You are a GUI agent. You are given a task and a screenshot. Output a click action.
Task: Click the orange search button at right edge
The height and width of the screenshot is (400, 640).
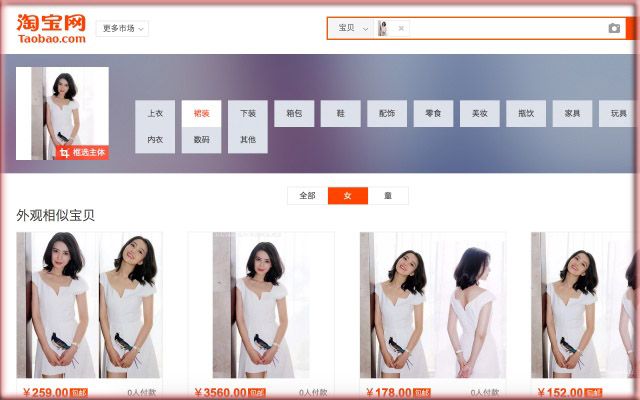tap(631, 28)
